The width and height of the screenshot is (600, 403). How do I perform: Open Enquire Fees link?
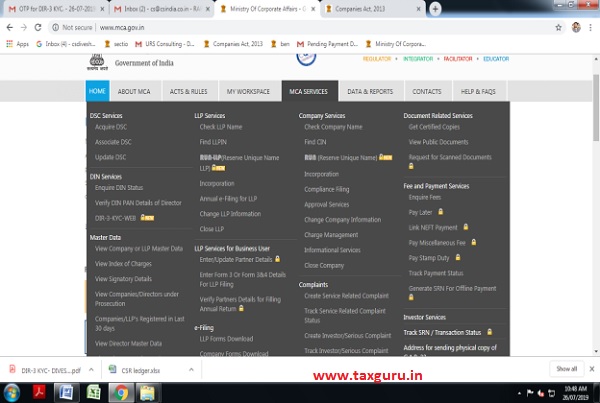(x=425, y=197)
